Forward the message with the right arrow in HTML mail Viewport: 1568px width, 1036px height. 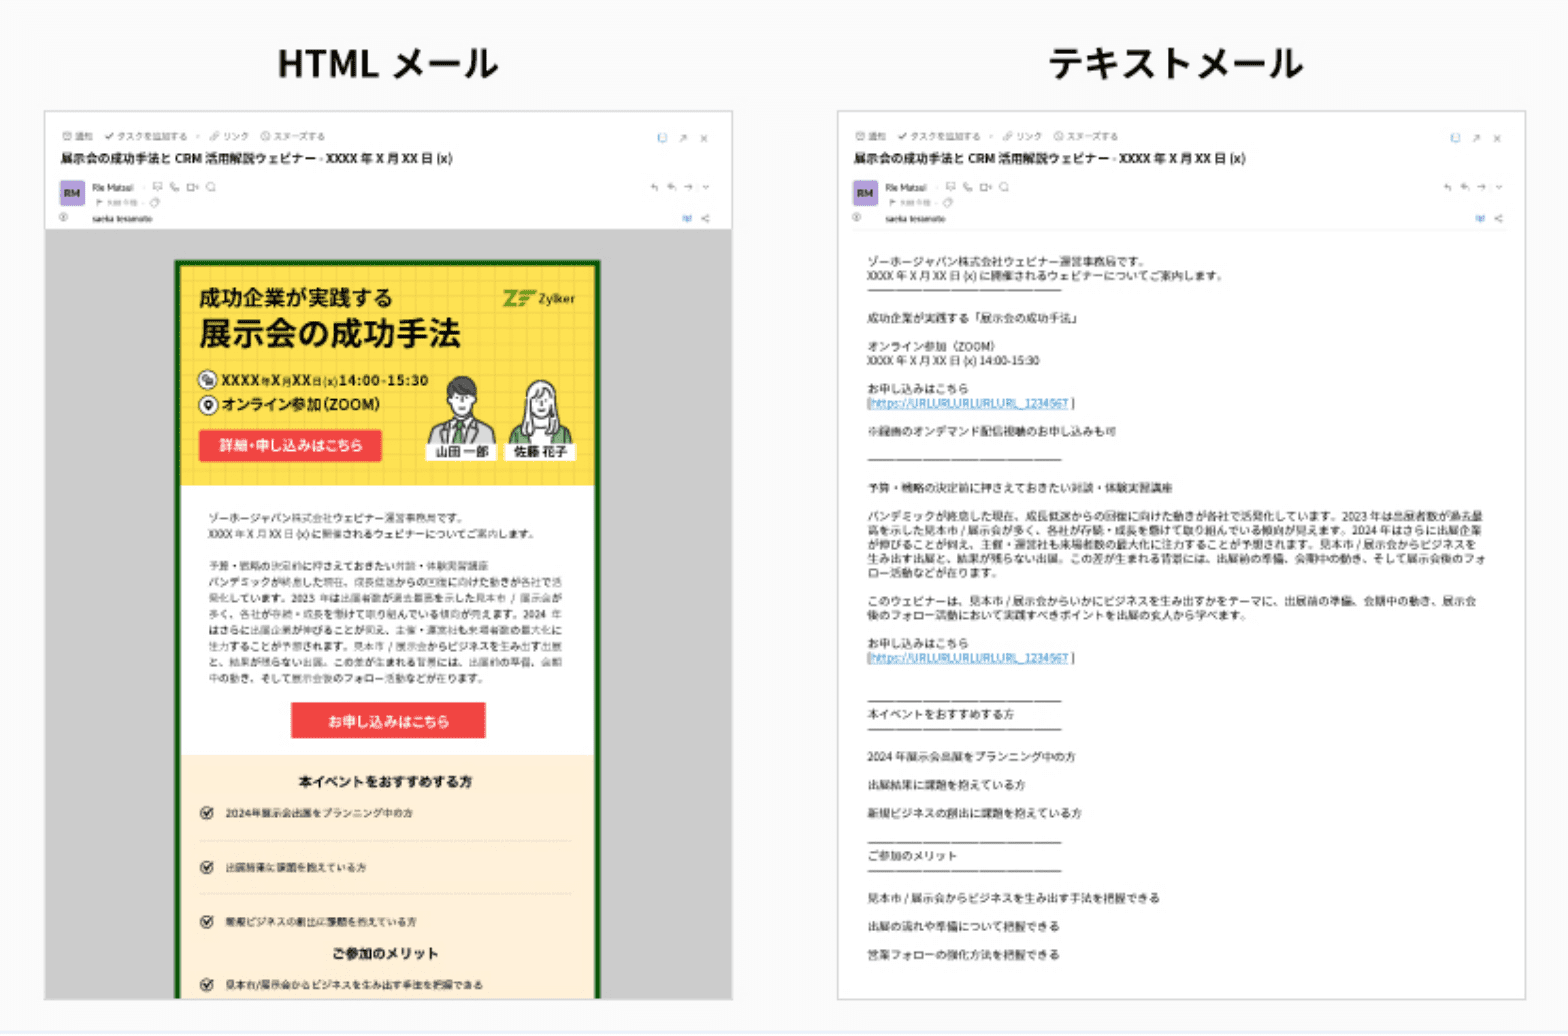pos(688,187)
